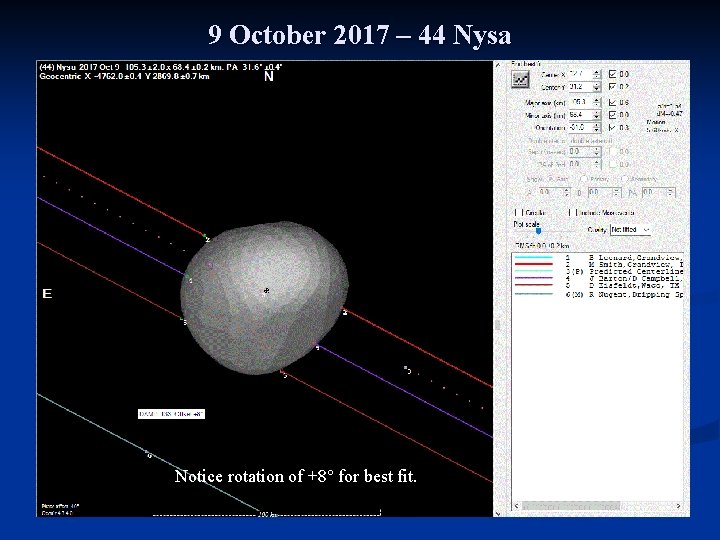The width and height of the screenshot is (720, 540).
Task: Enable the Circular checkbox
Action: click(518, 213)
